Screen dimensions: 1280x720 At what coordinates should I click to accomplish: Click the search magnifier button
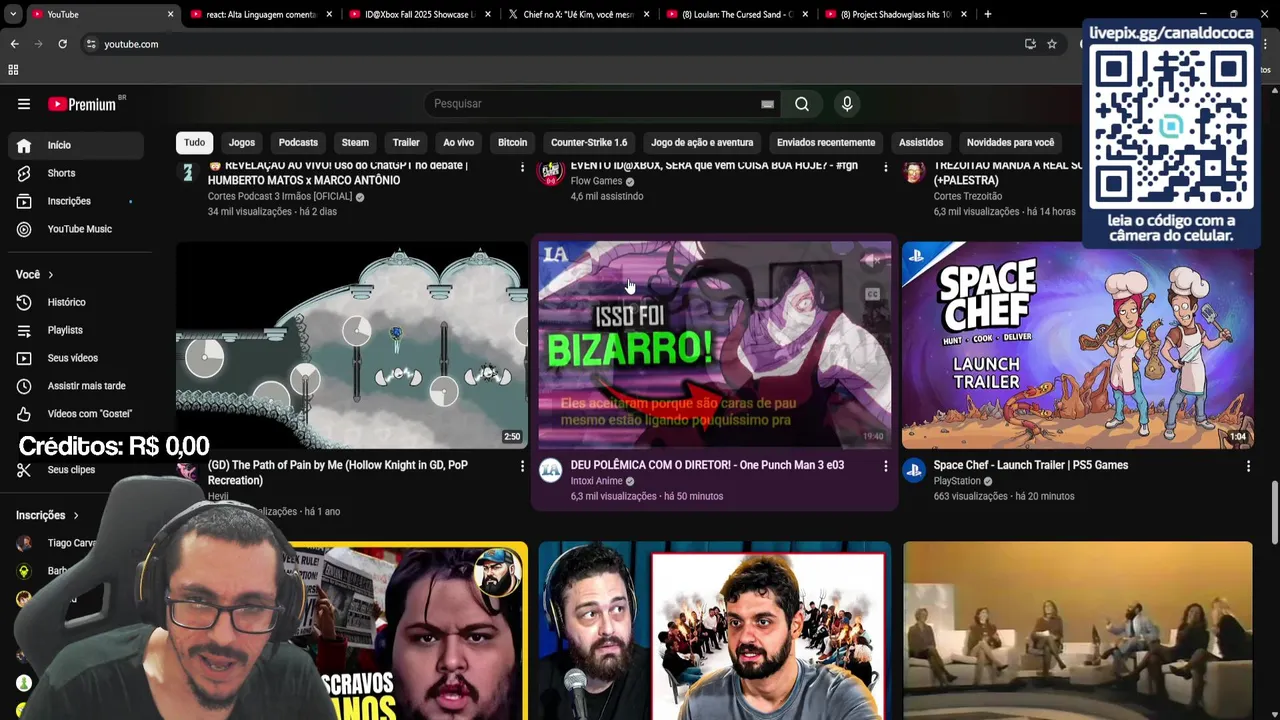click(802, 104)
